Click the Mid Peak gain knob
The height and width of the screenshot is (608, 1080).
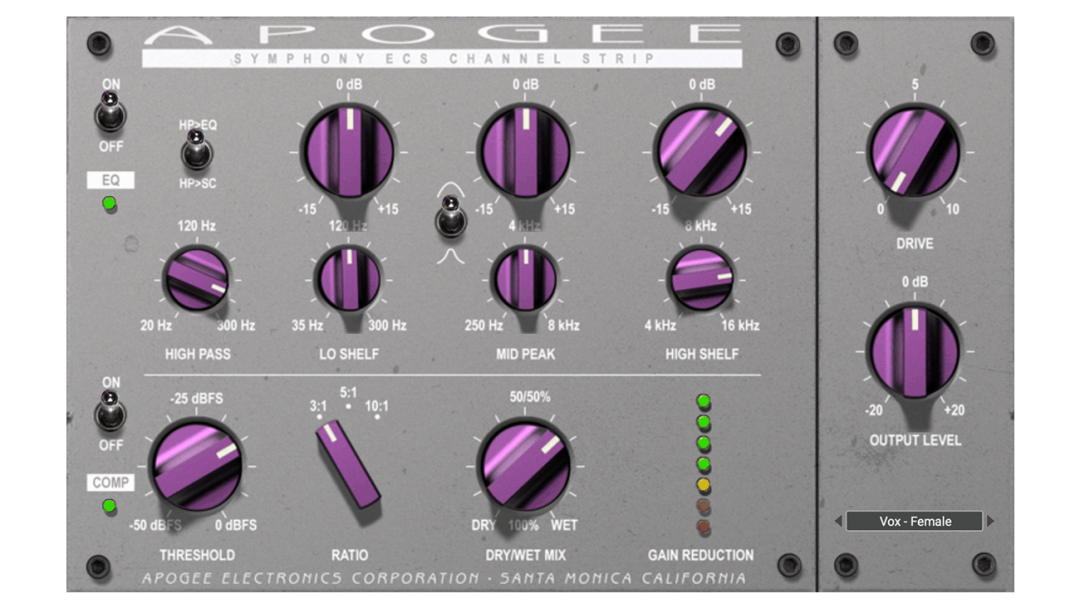pyautogui.click(x=525, y=153)
